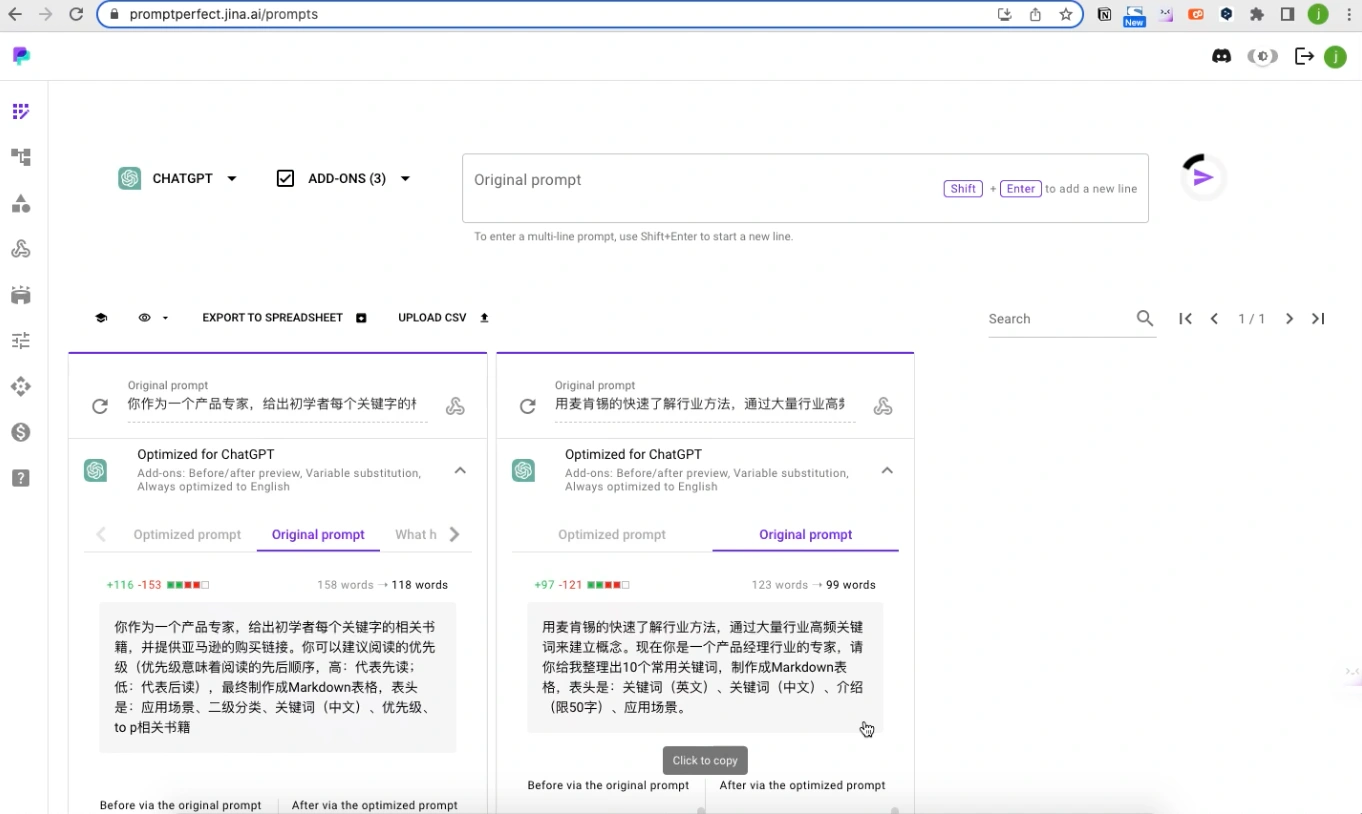The width and height of the screenshot is (1362, 814).
Task: Go to first page of prompts
Action: pyautogui.click(x=1185, y=319)
